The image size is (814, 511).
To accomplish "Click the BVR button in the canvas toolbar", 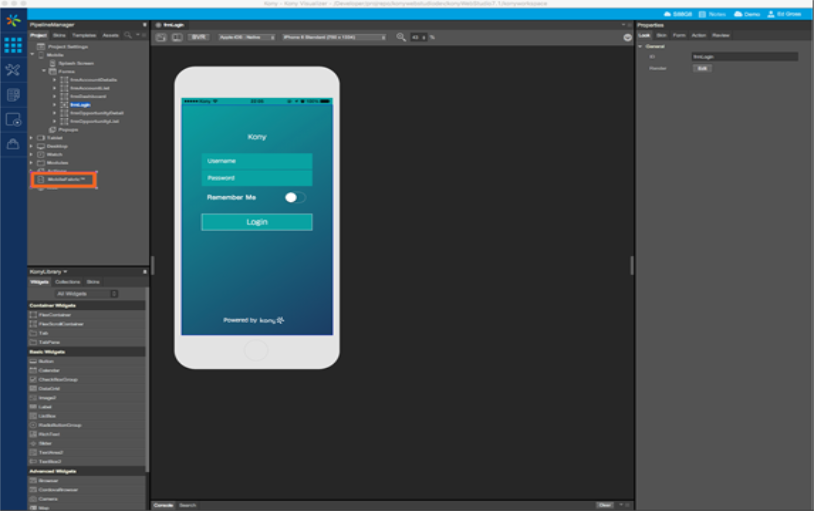I will 199,37.
